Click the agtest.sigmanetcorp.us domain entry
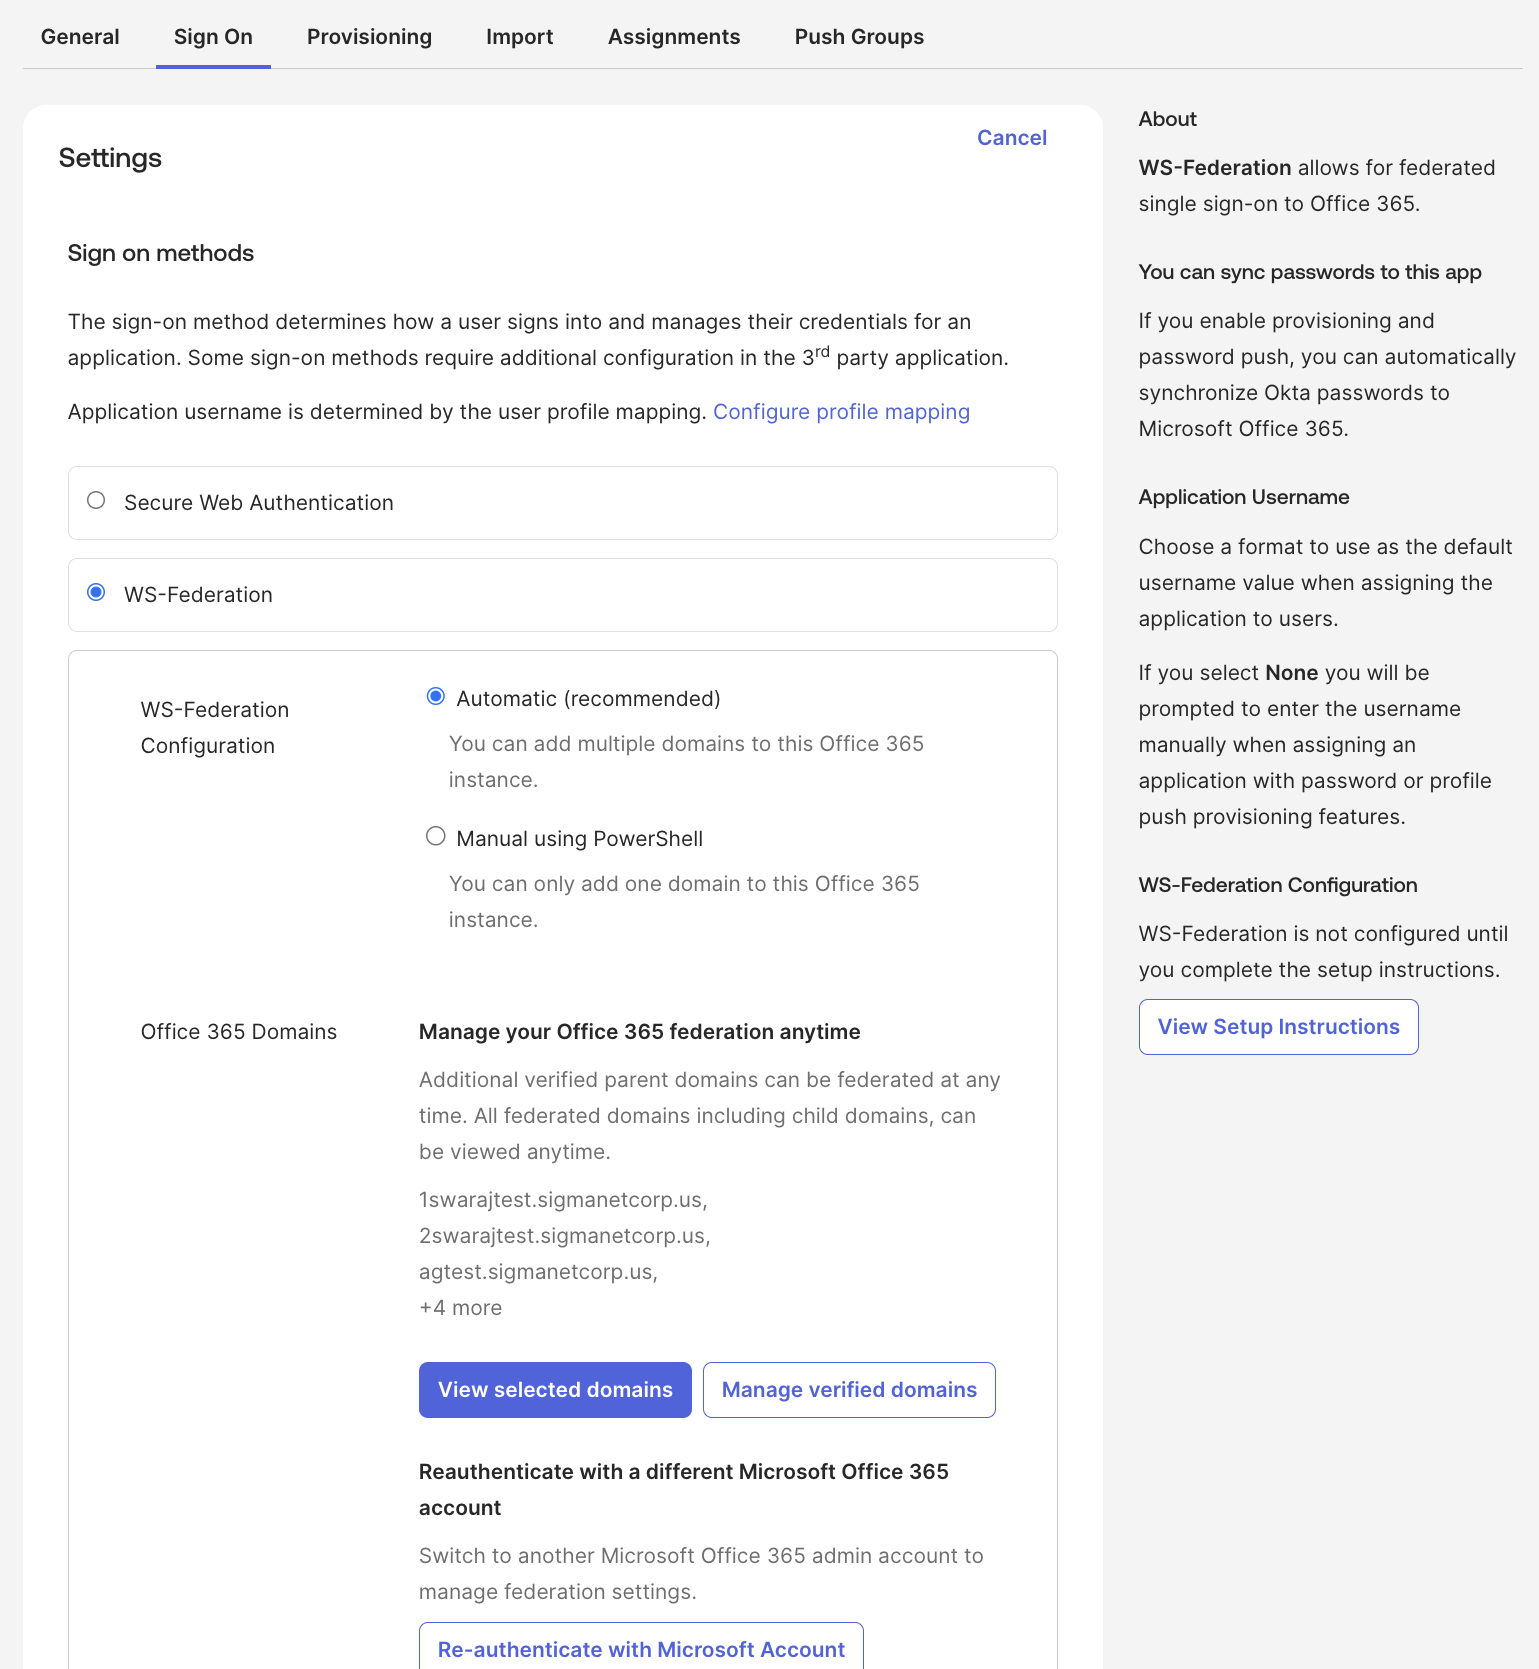This screenshot has width=1539, height=1669. pyautogui.click(x=537, y=1272)
